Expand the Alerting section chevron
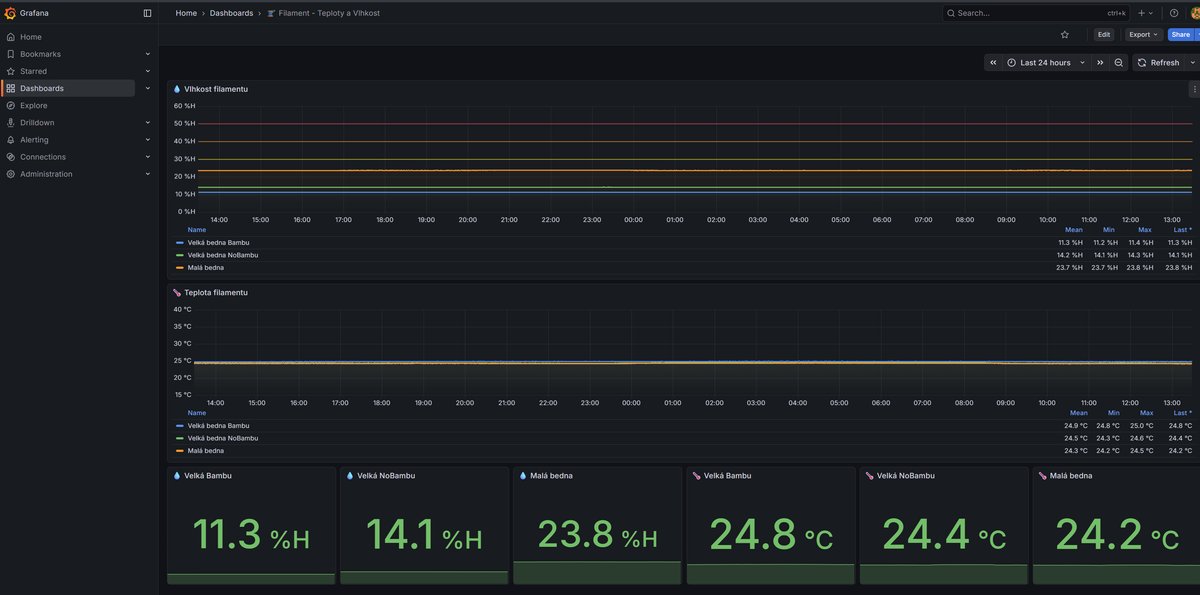 coord(147,140)
